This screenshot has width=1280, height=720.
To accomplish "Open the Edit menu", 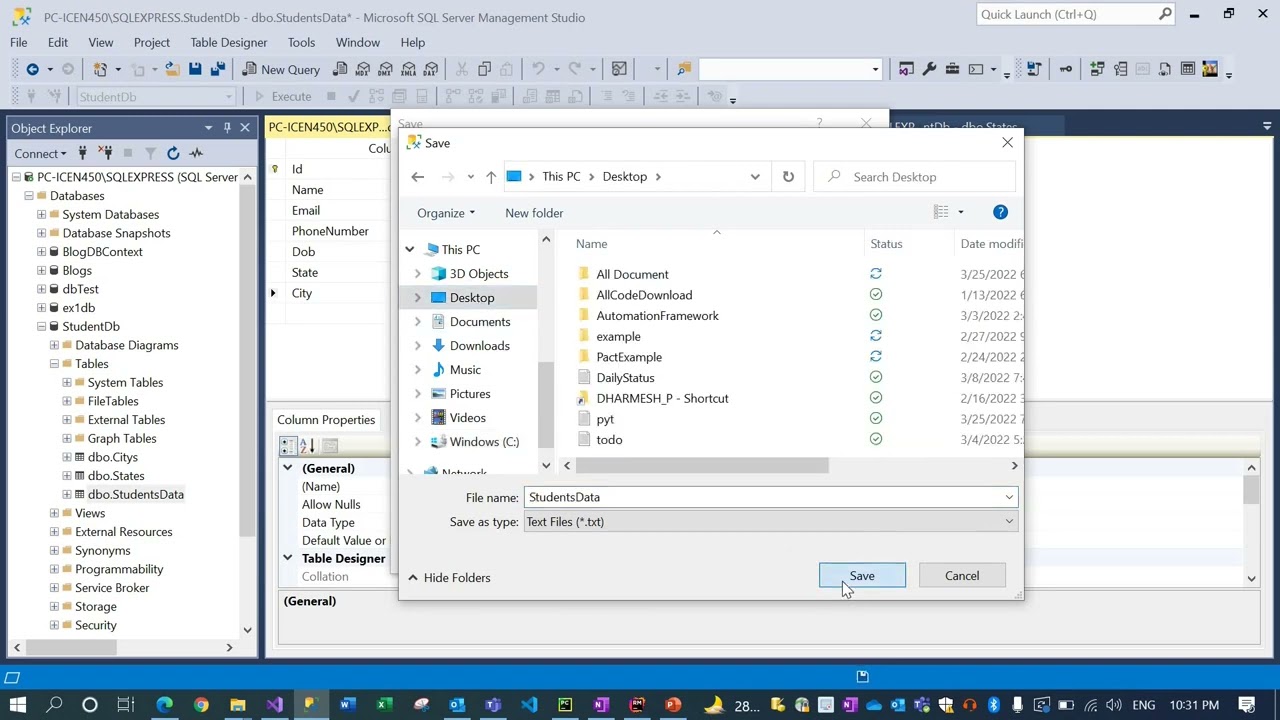I will click(58, 42).
